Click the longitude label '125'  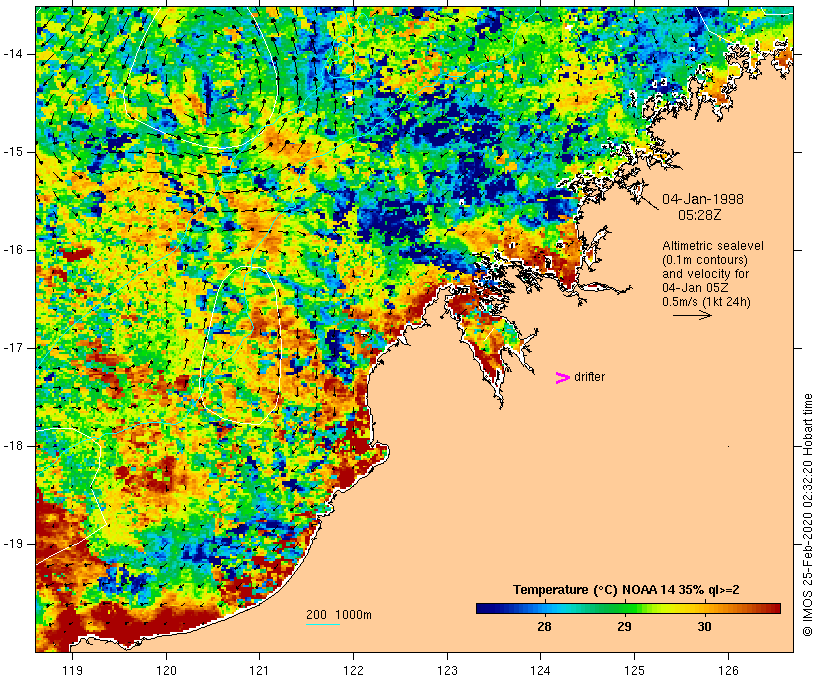(635, 671)
